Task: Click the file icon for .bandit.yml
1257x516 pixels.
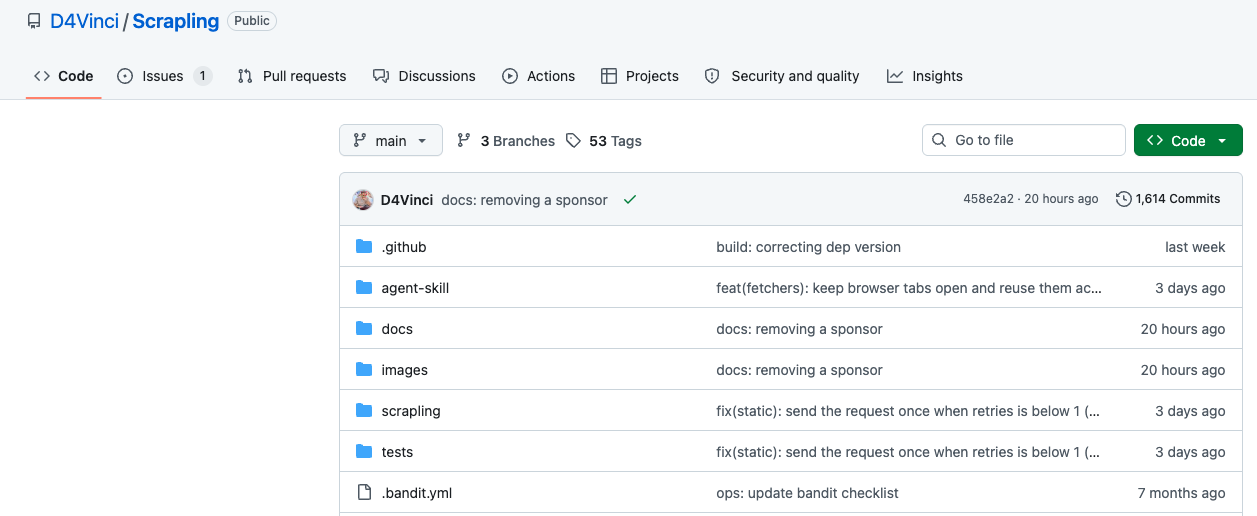Action: (x=364, y=493)
